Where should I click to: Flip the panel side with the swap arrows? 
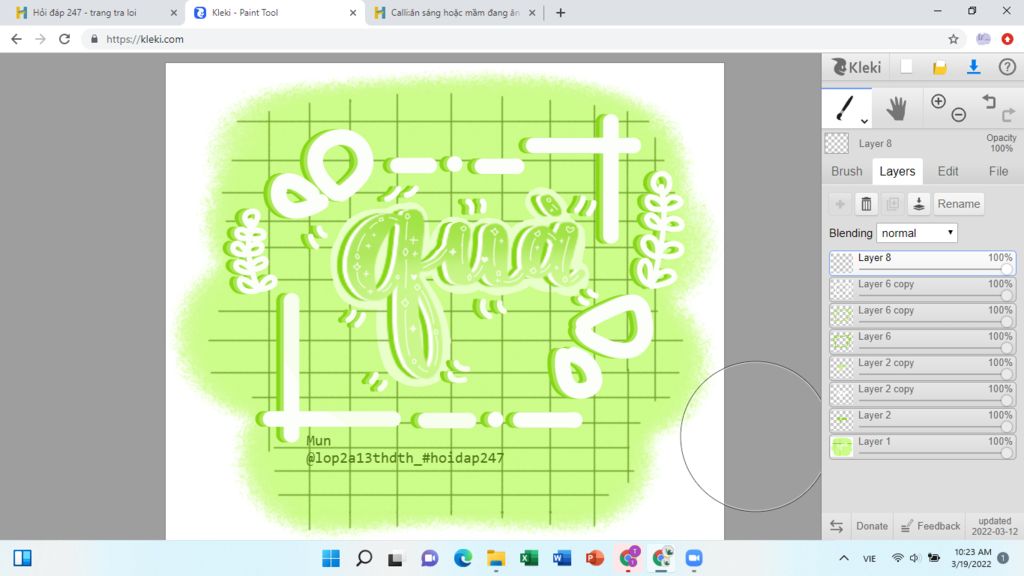[836, 526]
